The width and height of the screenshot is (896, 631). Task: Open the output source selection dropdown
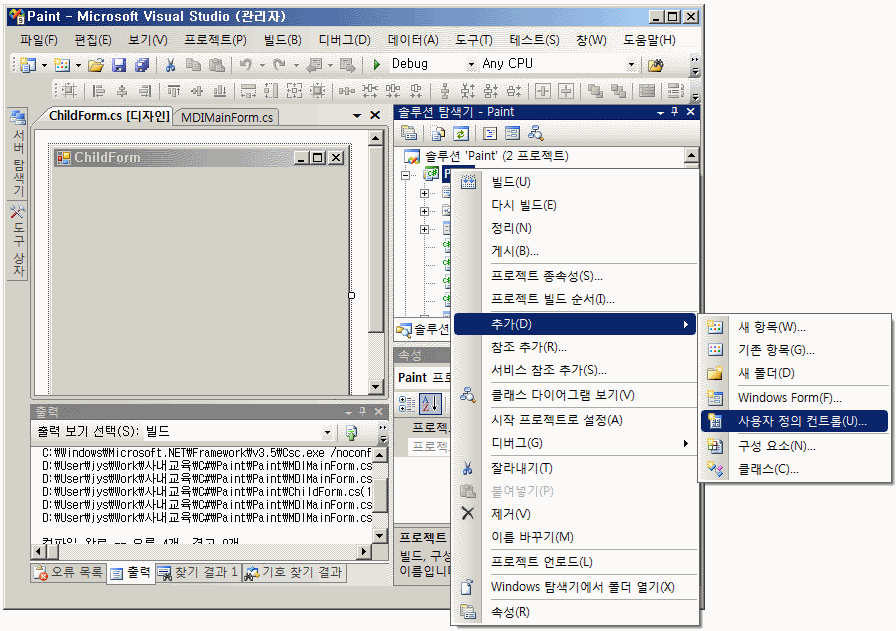pos(327,432)
